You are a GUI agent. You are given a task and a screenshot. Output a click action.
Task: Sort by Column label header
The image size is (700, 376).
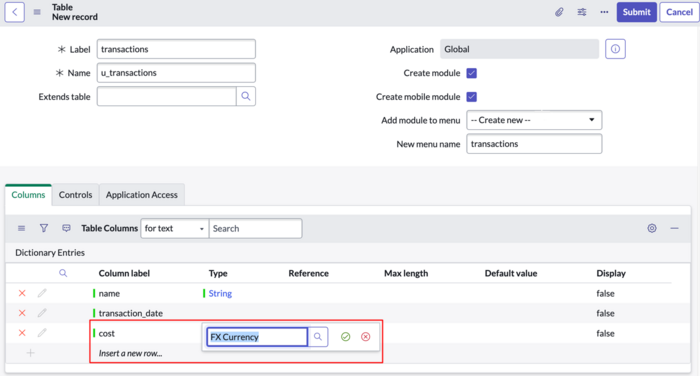point(124,273)
